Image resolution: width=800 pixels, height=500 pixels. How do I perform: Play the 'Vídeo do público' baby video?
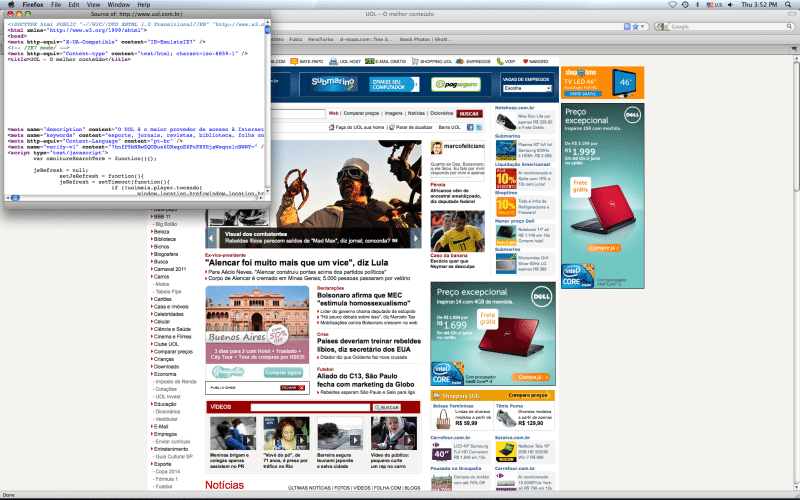pos(394,433)
